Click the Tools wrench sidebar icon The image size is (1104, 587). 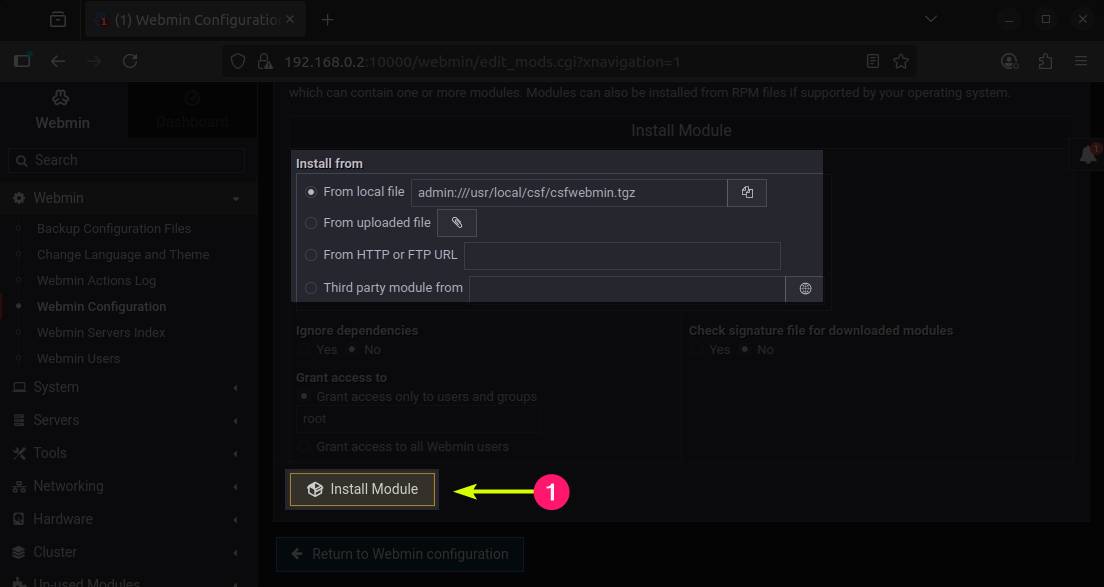pyautogui.click(x=19, y=453)
